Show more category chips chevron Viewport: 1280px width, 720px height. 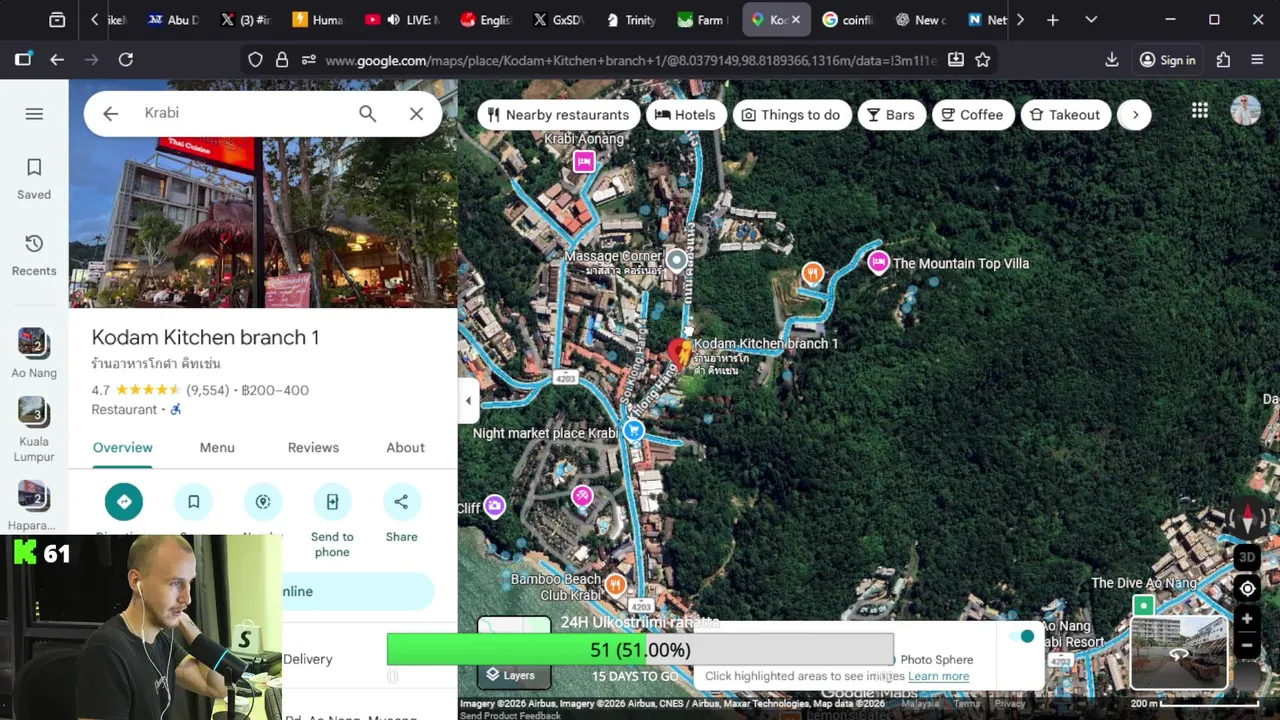point(1135,115)
